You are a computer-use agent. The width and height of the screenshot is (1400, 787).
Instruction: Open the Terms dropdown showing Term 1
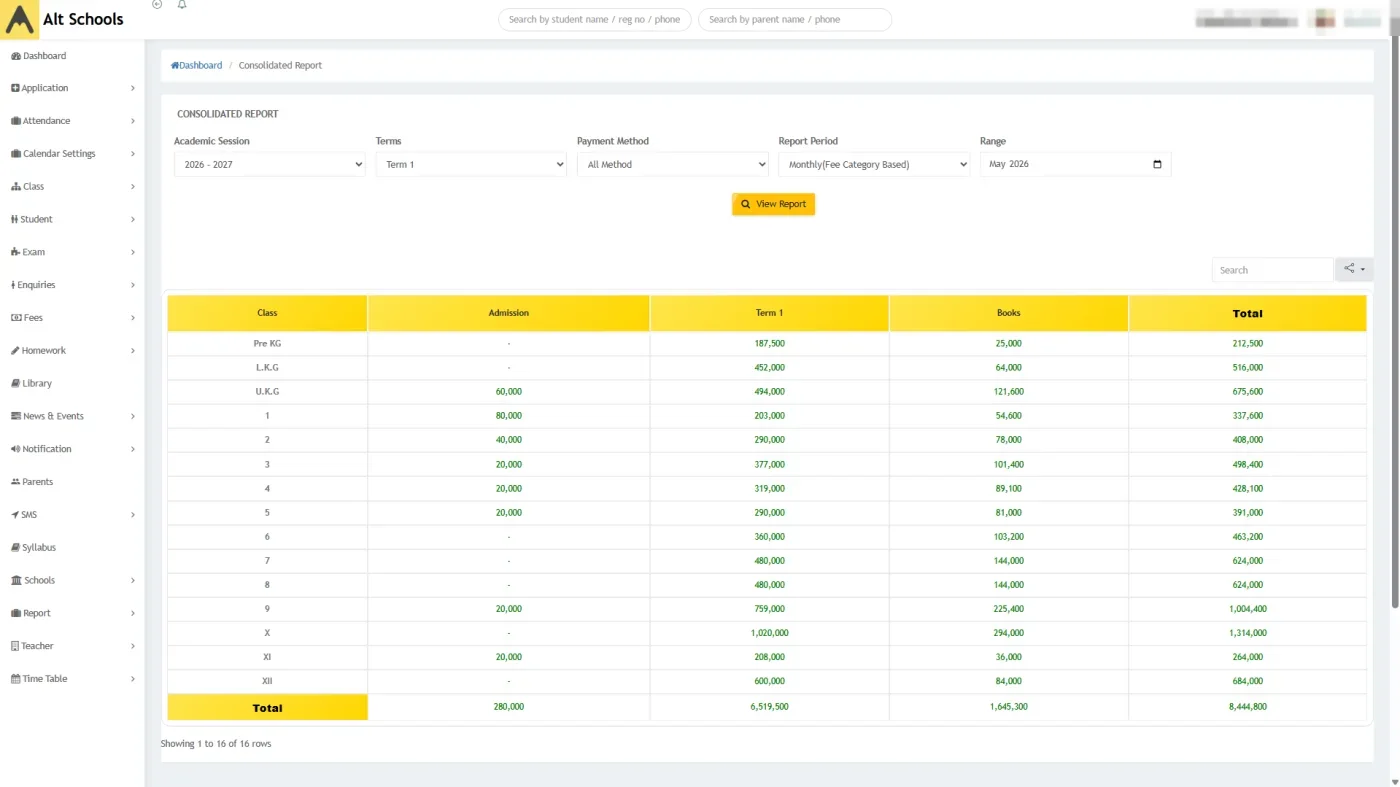click(471, 164)
